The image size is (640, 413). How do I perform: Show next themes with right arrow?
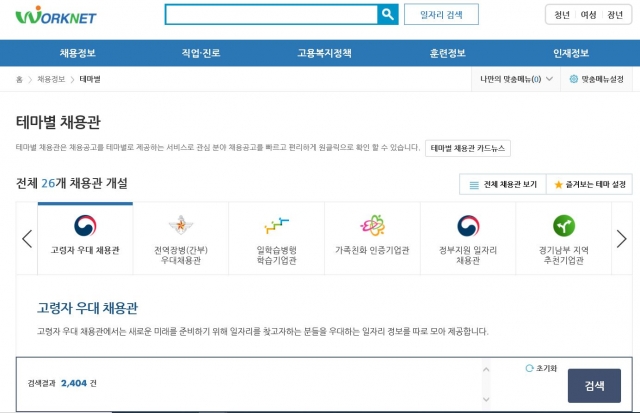tap(621, 239)
